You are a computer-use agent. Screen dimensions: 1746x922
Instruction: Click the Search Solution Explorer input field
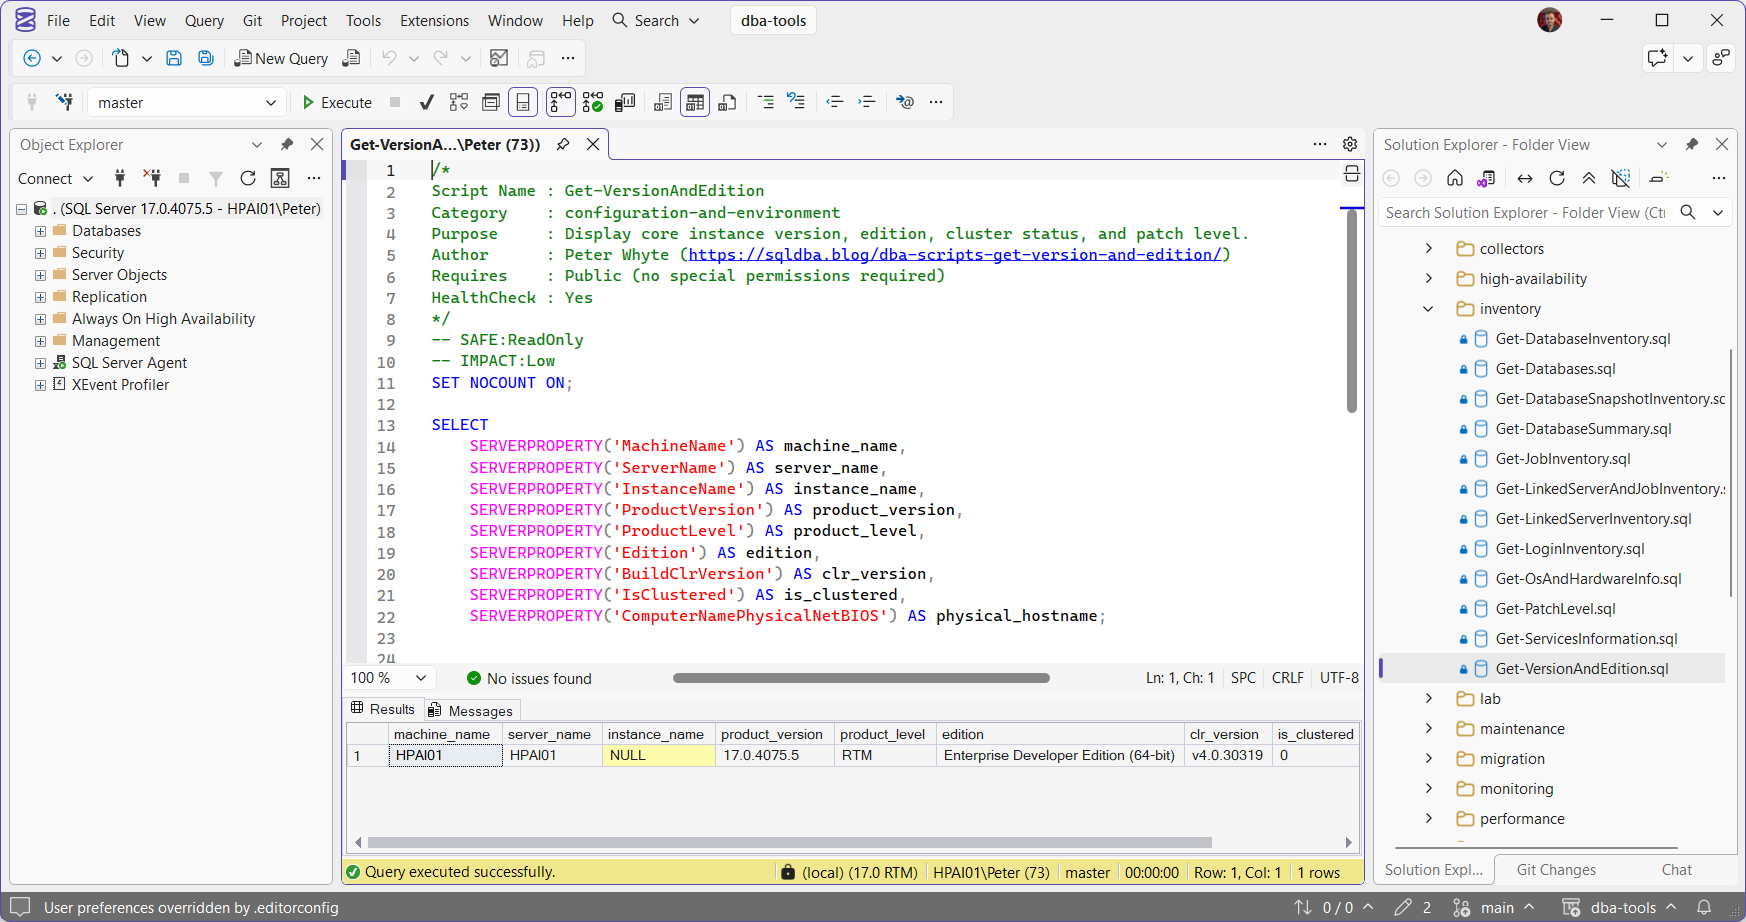click(x=1525, y=213)
